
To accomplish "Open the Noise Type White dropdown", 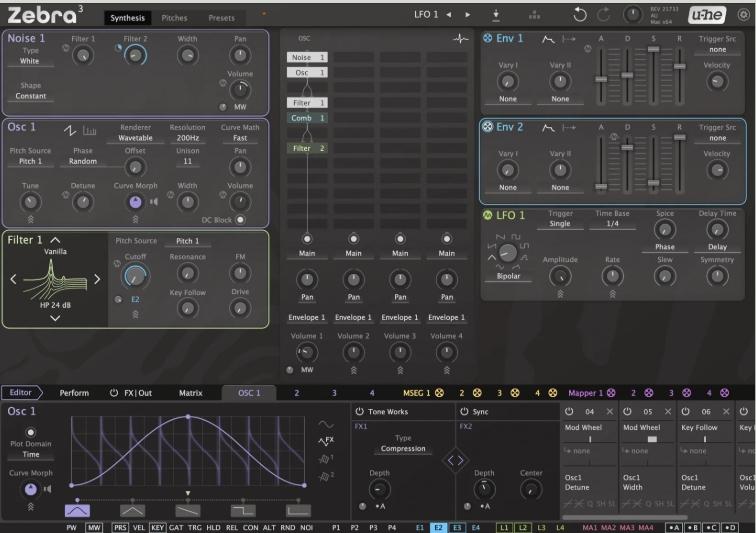I will [x=30, y=61].
